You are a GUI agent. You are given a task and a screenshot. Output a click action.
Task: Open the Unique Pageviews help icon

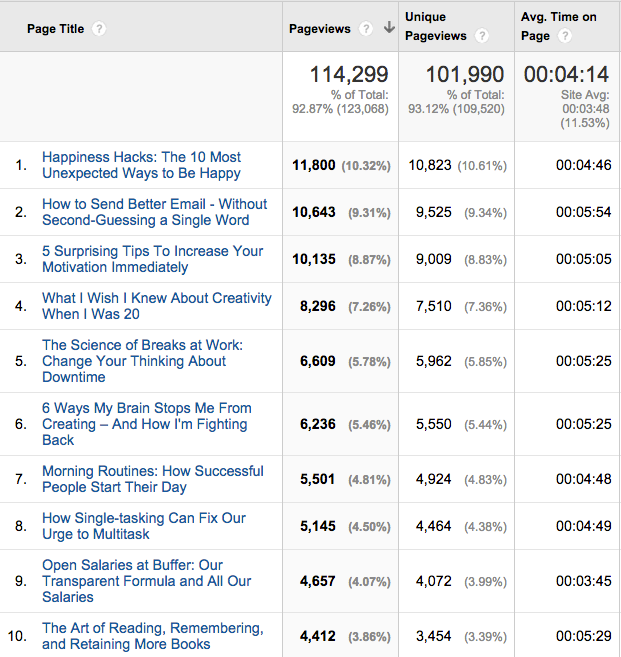[482, 36]
